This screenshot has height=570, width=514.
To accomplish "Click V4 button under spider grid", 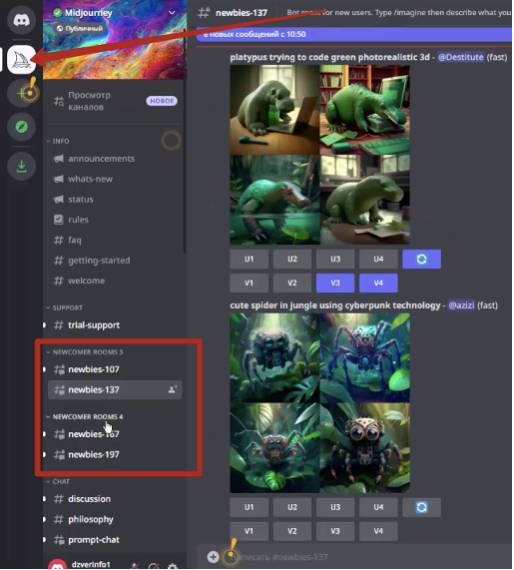I will click(378, 531).
